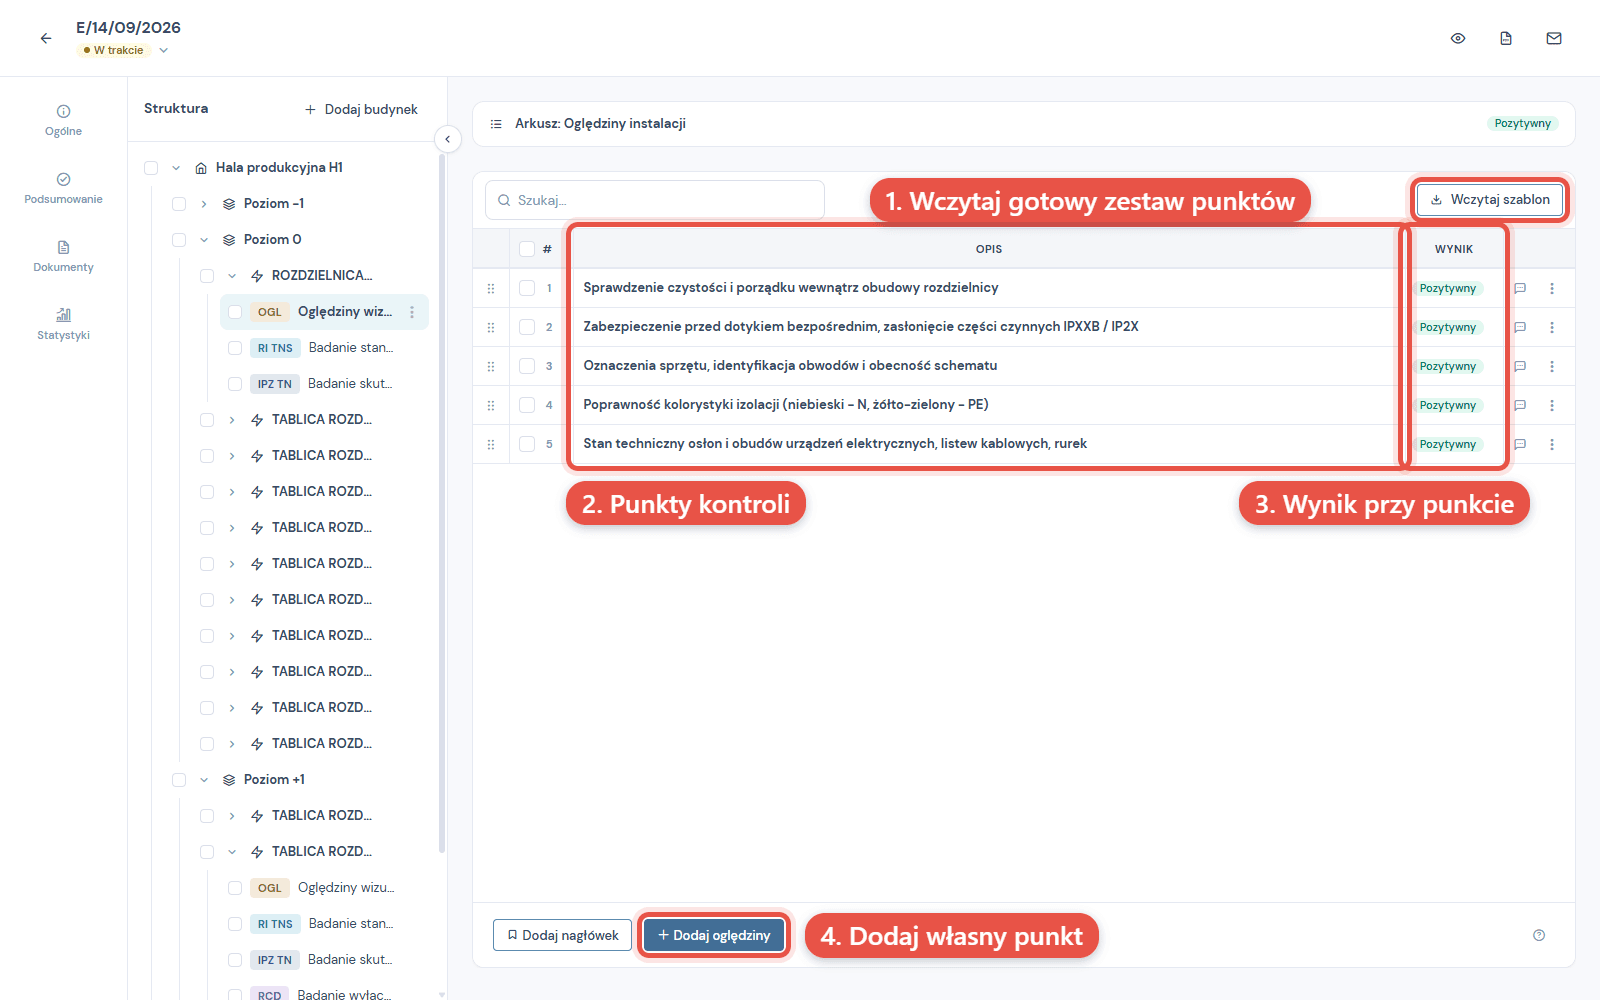Image resolution: width=1600 pixels, height=1000 pixels.
Task: Grab the drag handle of row 5
Action: click(x=491, y=444)
